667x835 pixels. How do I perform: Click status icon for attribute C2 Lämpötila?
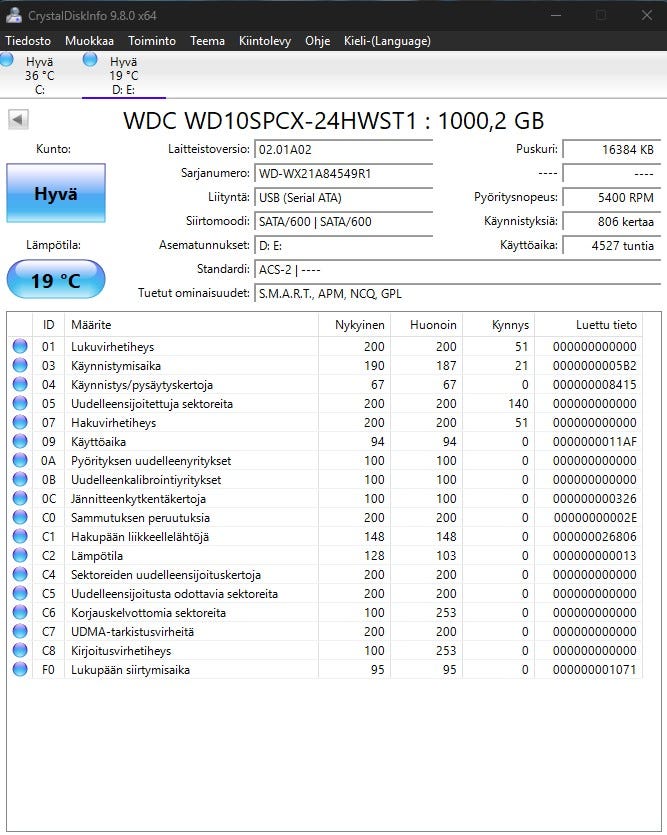[x=20, y=555]
